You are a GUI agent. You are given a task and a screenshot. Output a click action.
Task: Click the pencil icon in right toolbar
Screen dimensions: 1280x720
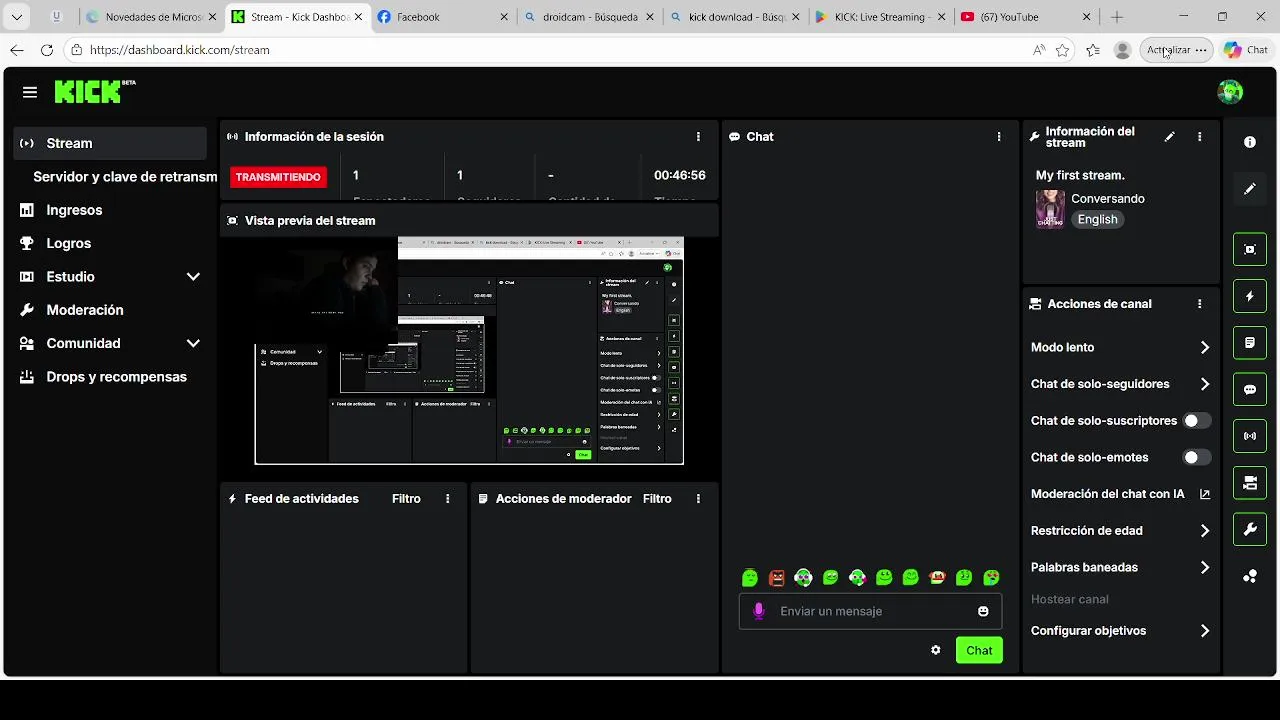pyautogui.click(x=1250, y=189)
